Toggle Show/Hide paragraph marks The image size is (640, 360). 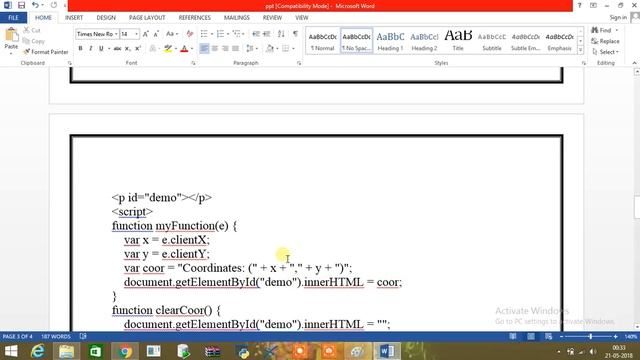(295, 34)
